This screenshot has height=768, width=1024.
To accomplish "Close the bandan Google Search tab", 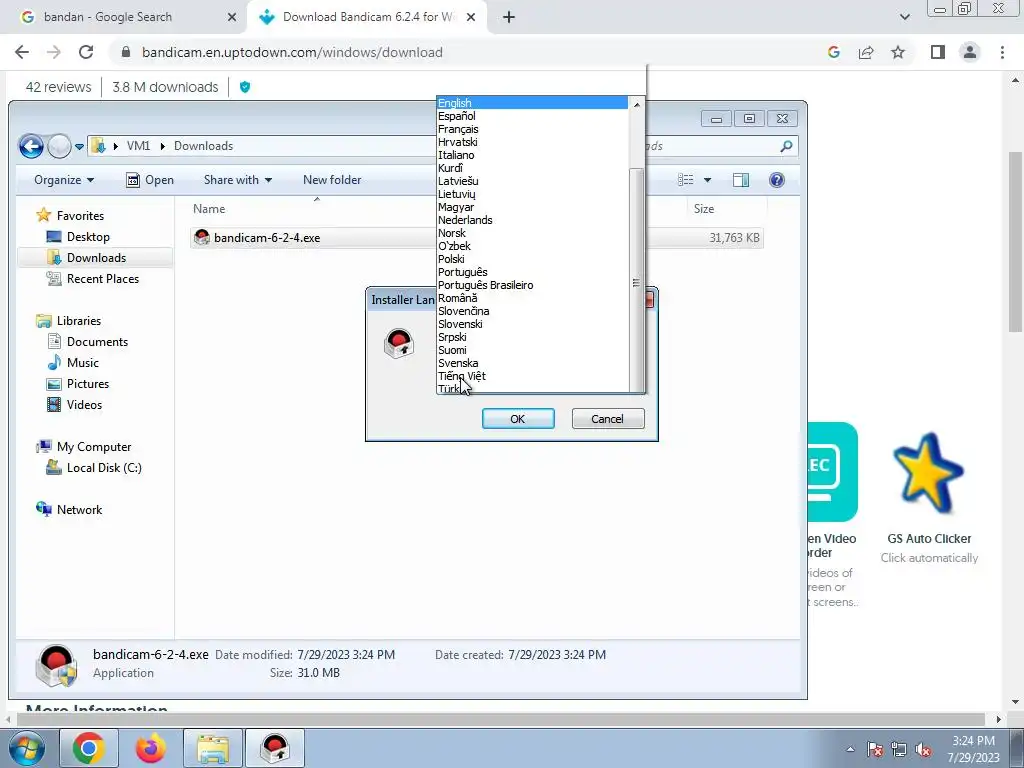I will (232, 17).
